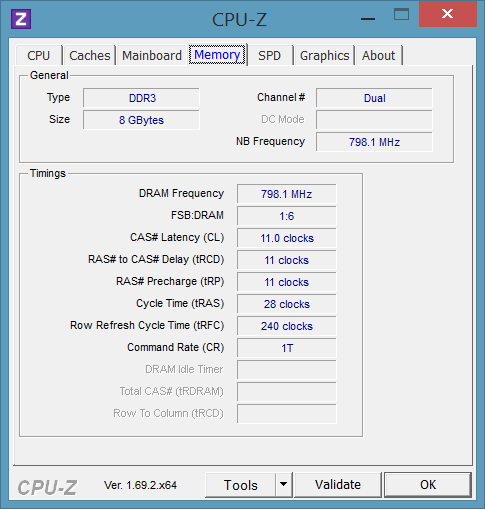The height and width of the screenshot is (509, 485).
Task: Click the Dual channel value field
Action: (374, 98)
